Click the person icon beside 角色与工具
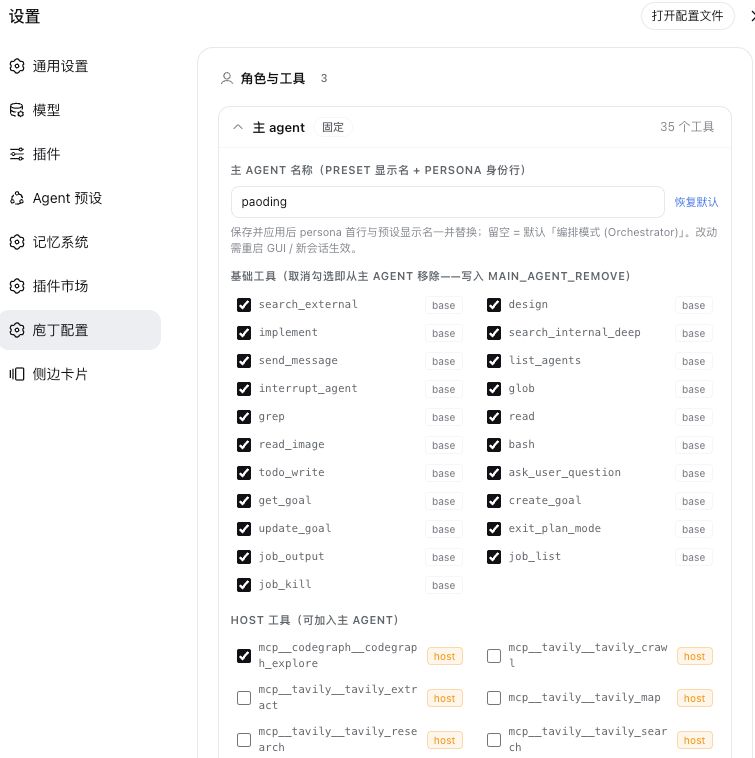The image size is (755, 758). (227, 78)
